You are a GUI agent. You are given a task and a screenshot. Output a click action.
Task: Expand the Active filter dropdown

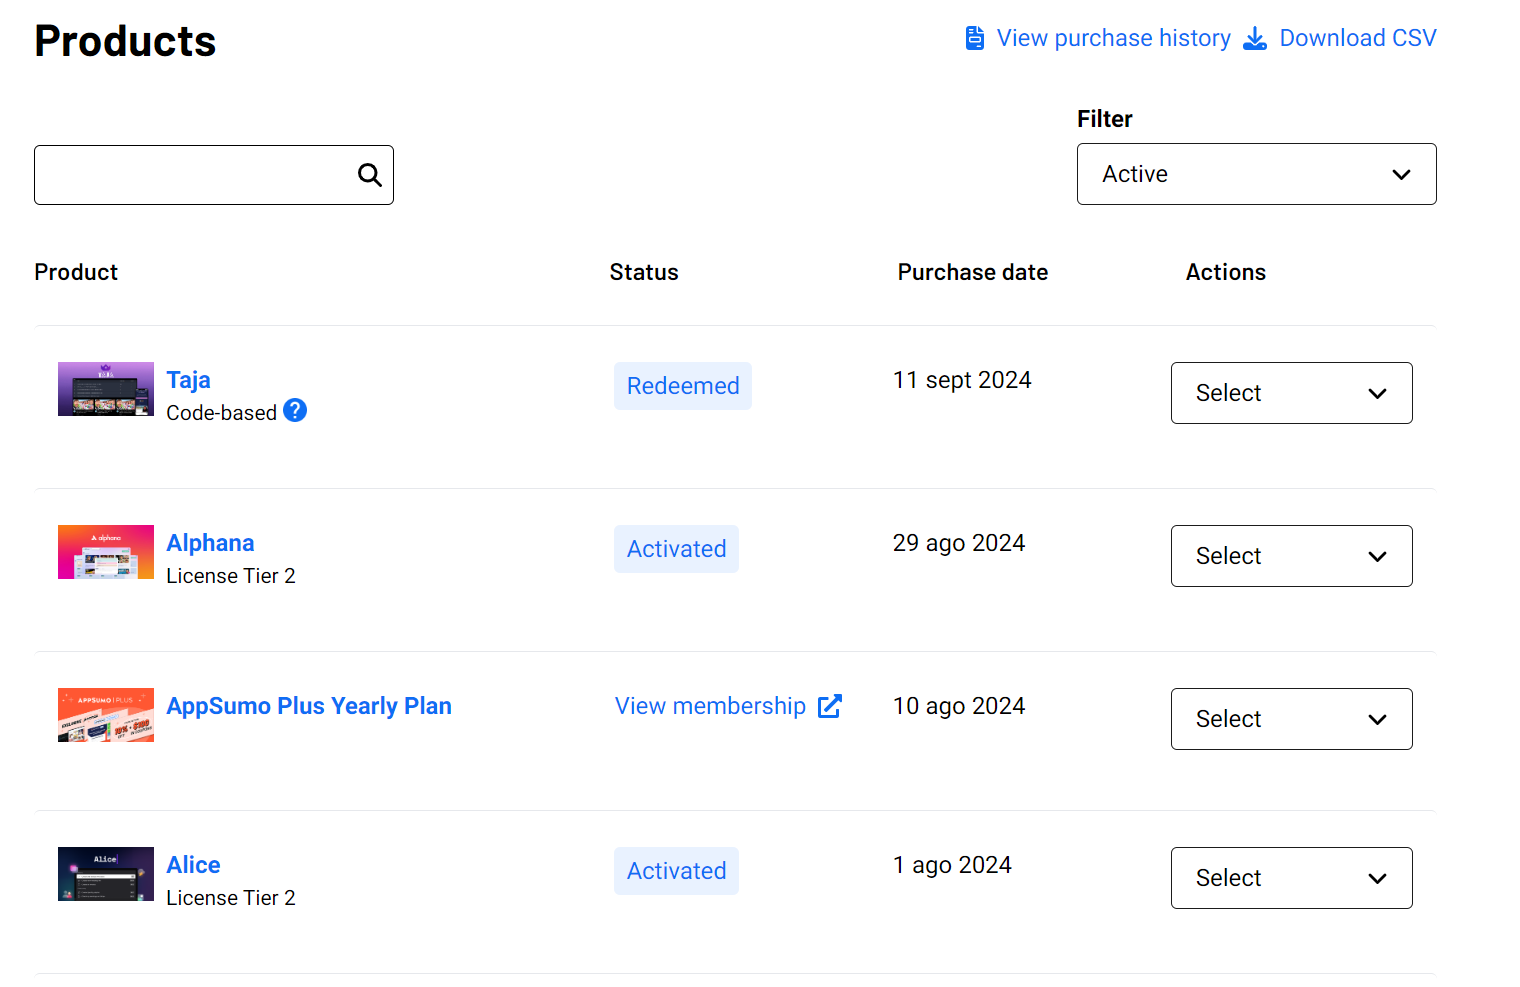[1256, 174]
